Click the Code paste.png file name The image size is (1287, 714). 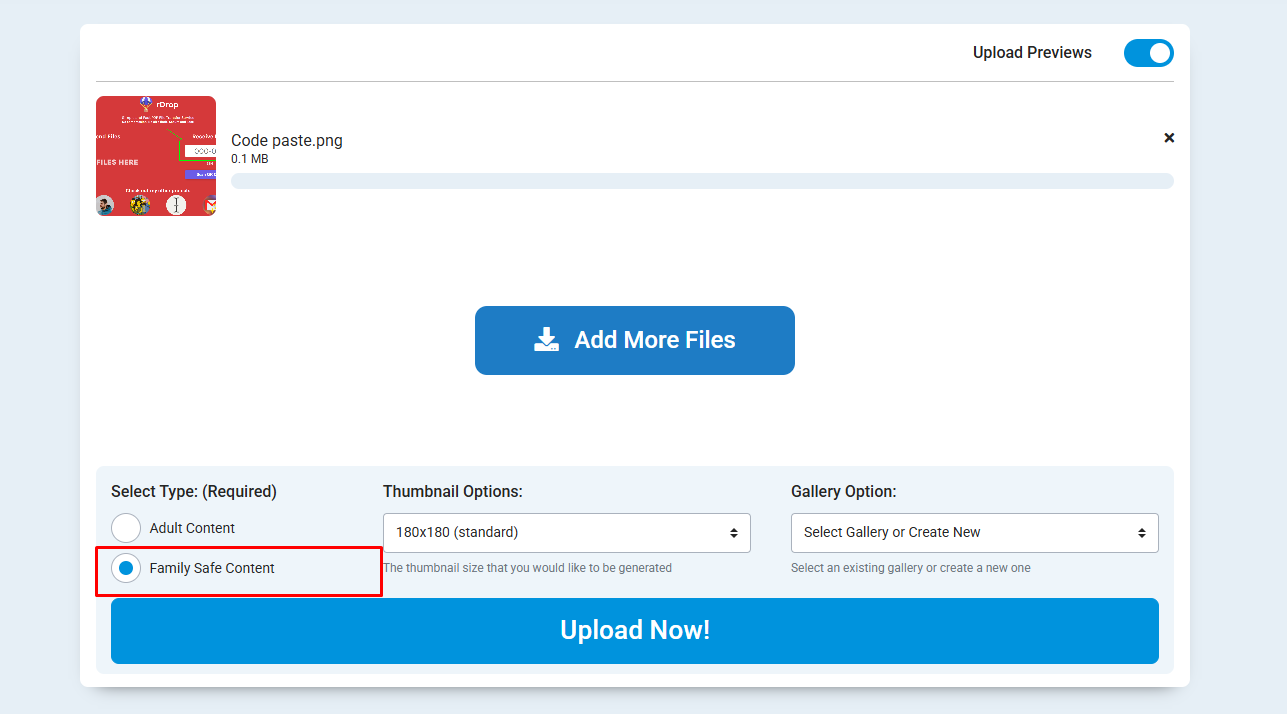point(287,141)
